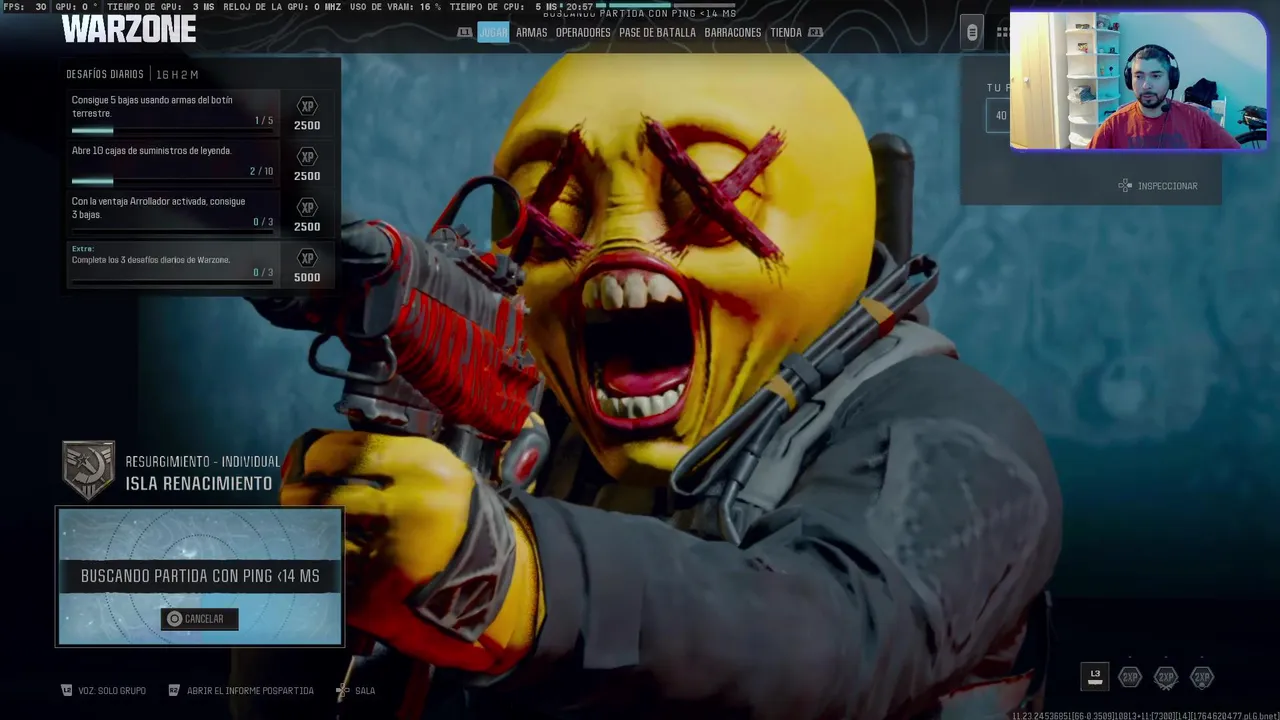The height and width of the screenshot is (720, 1280).
Task: Click progress bar of cajas de suministros challenge
Action: pyautogui.click(x=172, y=181)
